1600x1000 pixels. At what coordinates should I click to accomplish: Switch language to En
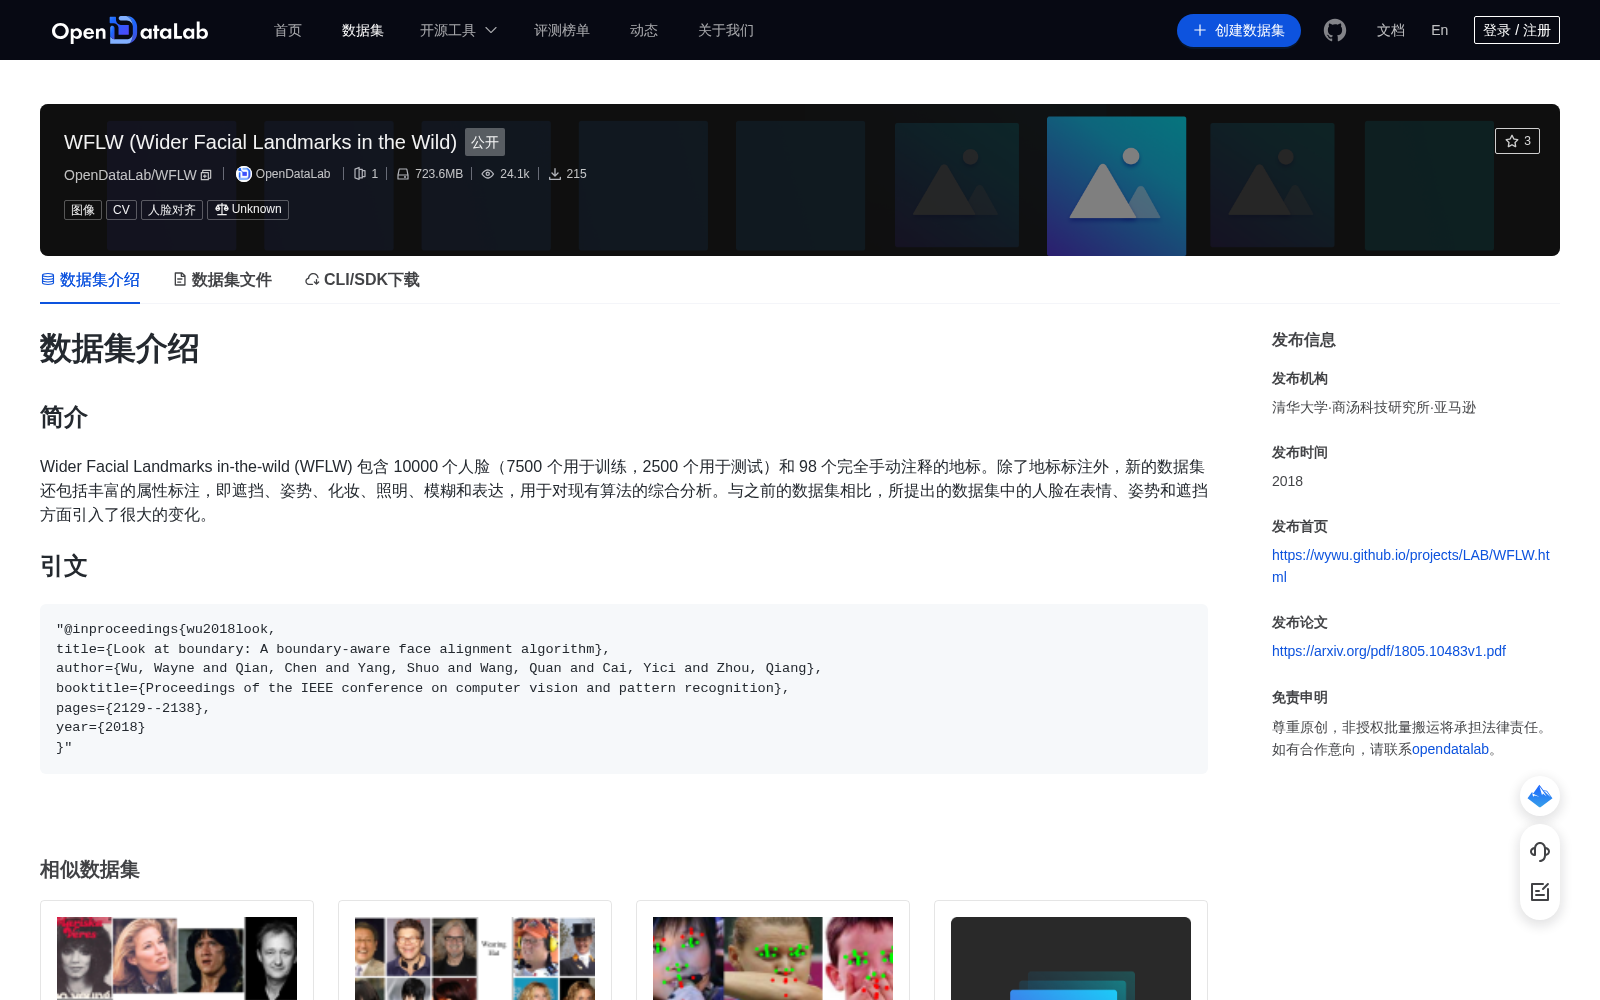coord(1439,30)
